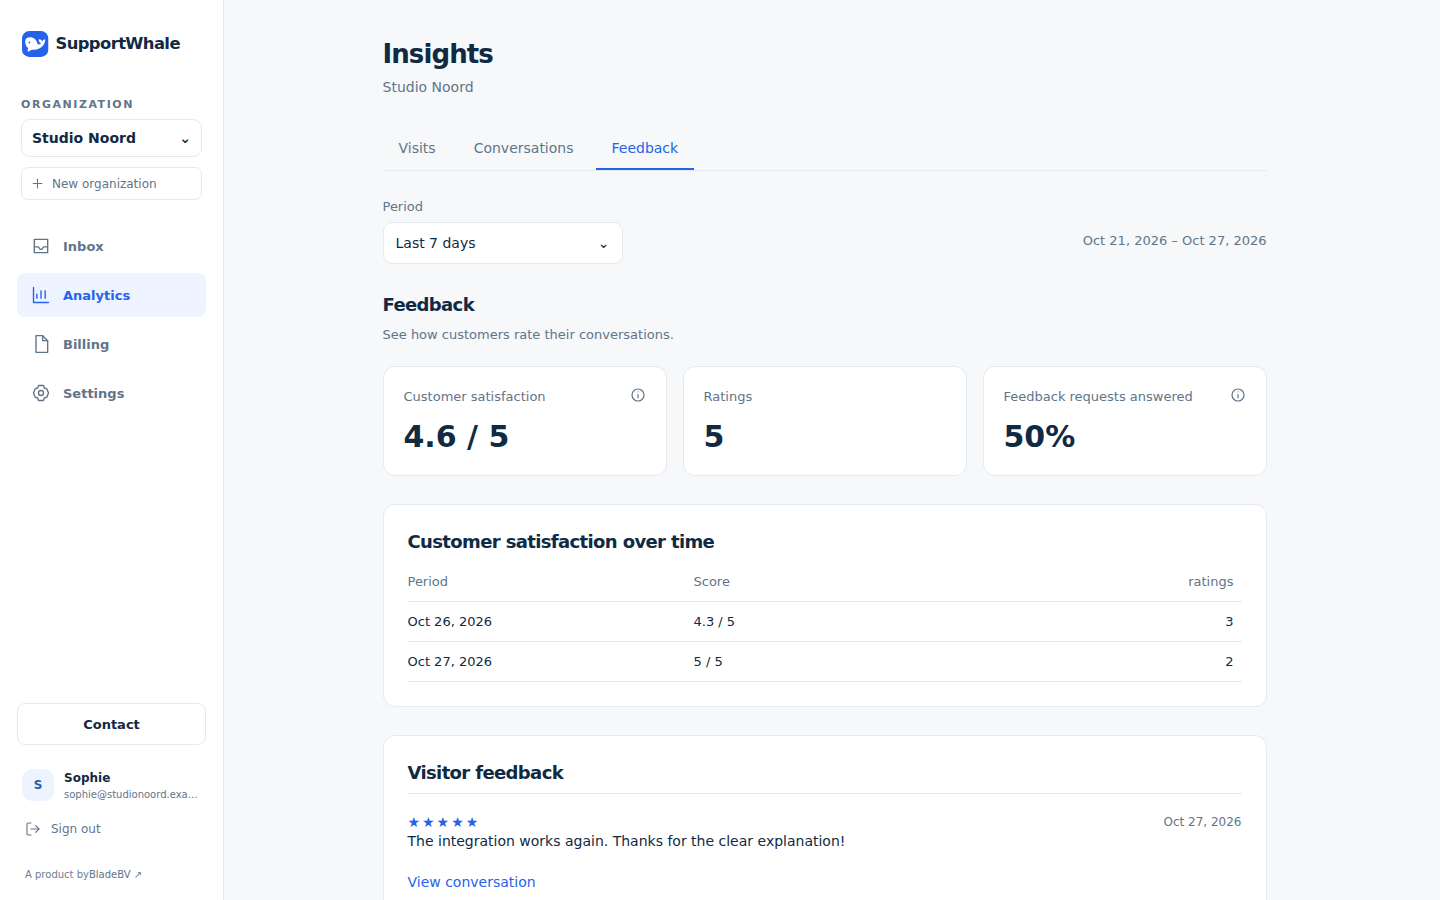The width and height of the screenshot is (1440, 900).
Task: Open the Last 7 days period dropdown
Action: click(x=503, y=243)
